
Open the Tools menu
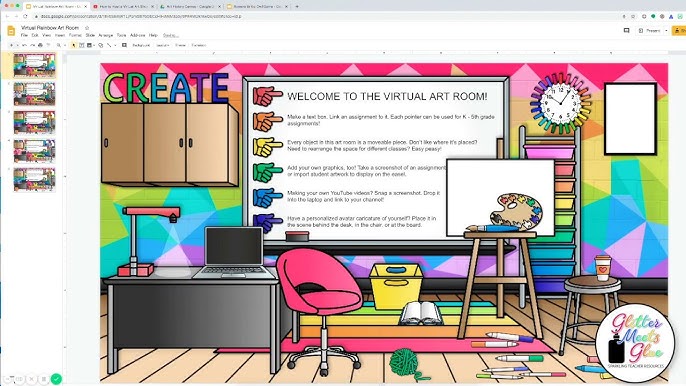(x=121, y=35)
